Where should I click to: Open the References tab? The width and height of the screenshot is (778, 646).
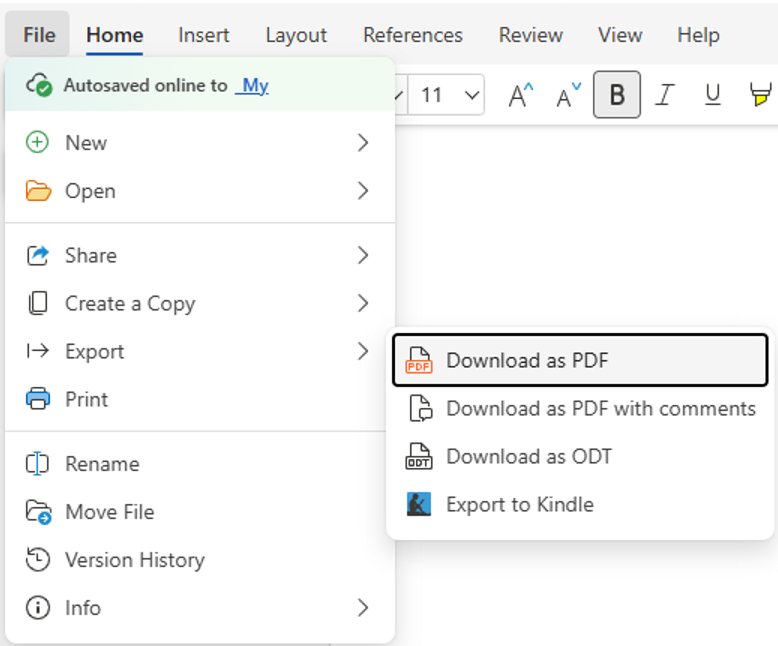coord(412,35)
